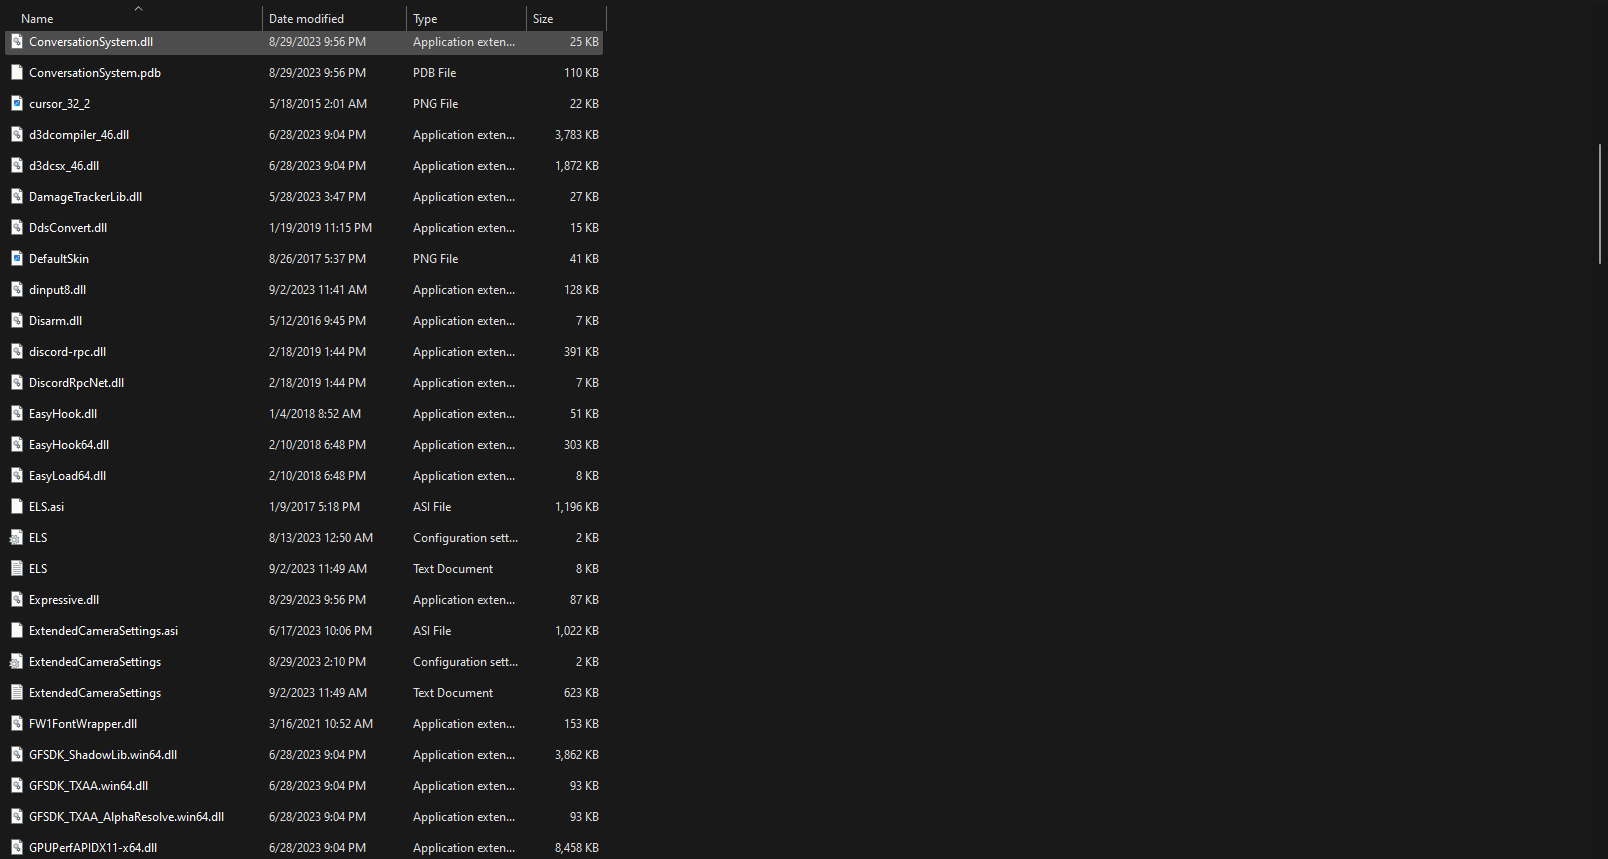Click the cursor_32_2 PNG file icon
Screen dimensions: 1608x859
[x=17, y=104]
